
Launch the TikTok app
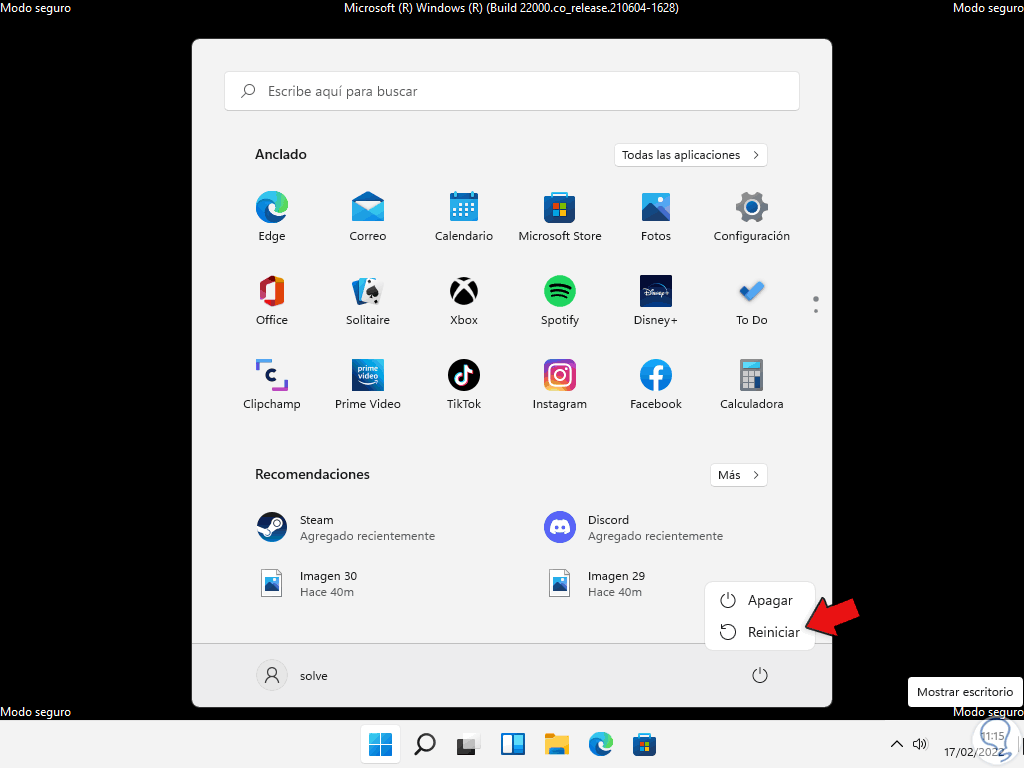coord(464,384)
